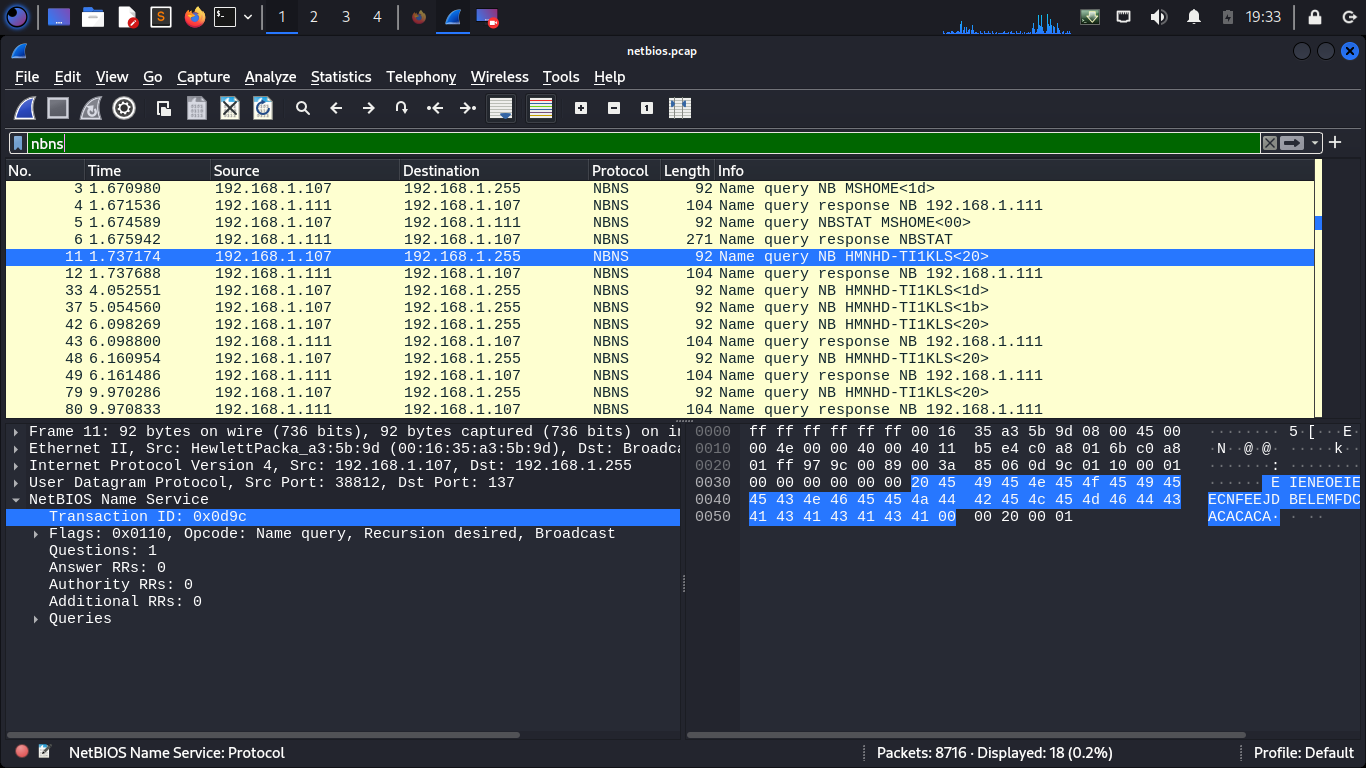Clear the display filter with X button
Screen dimensions: 1366x768
click(1270, 143)
